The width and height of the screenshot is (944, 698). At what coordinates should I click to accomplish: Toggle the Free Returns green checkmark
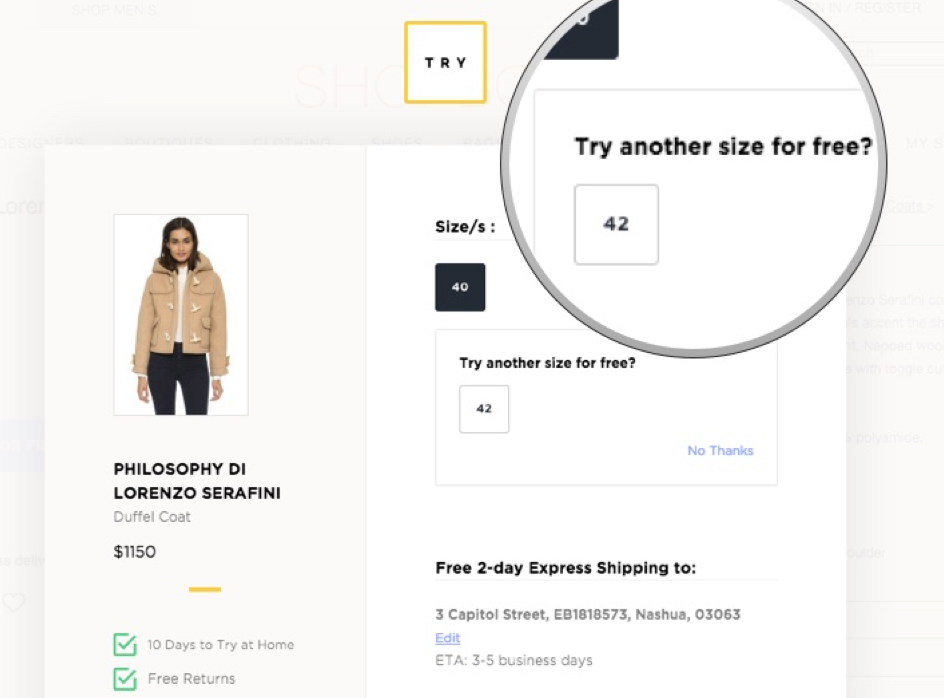point(125,679)
